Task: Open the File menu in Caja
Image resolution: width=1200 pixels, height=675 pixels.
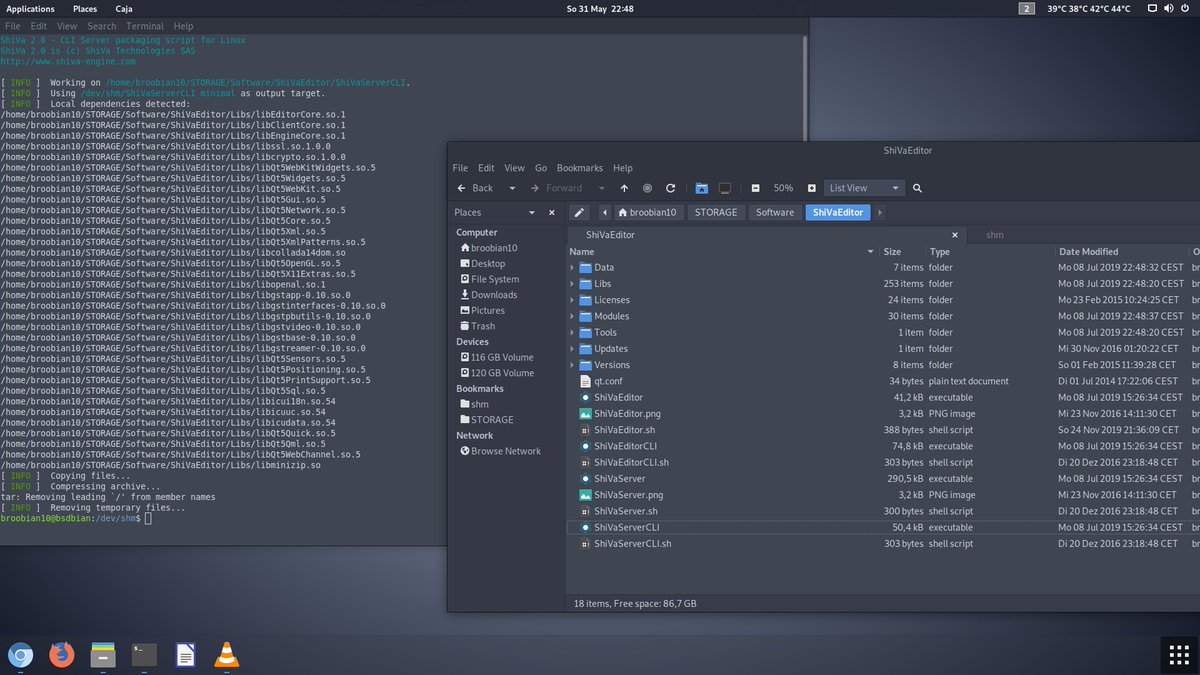Action: [x=460, y=168]
